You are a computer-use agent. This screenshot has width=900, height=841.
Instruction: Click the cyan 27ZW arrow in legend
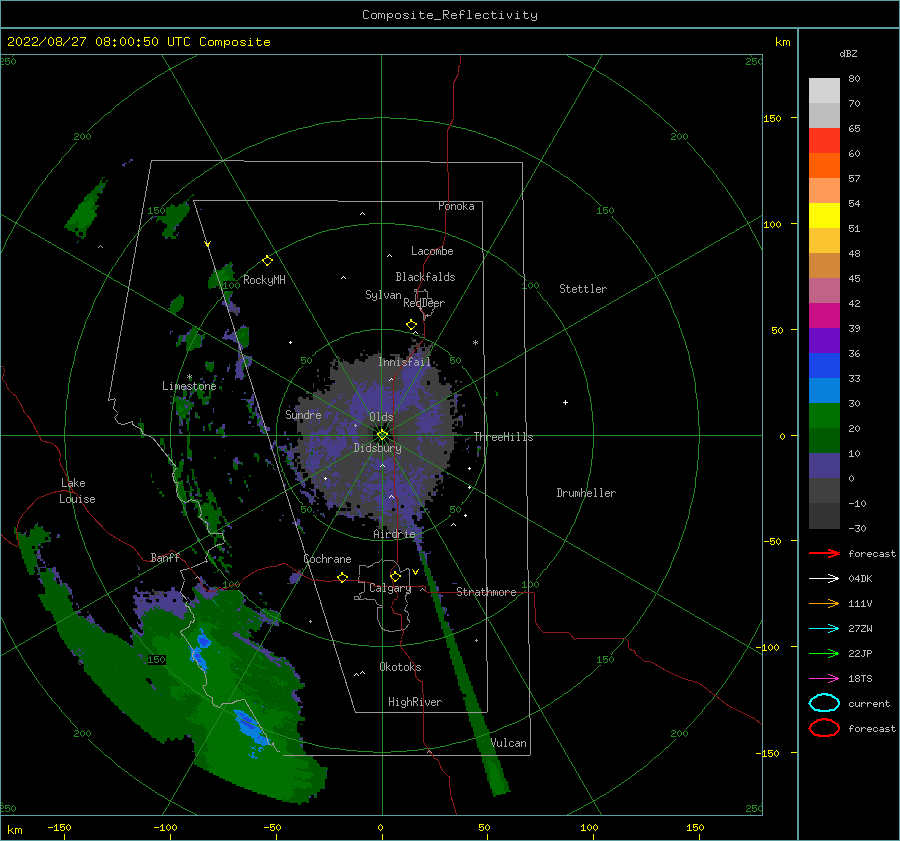[x=824, y=629]
